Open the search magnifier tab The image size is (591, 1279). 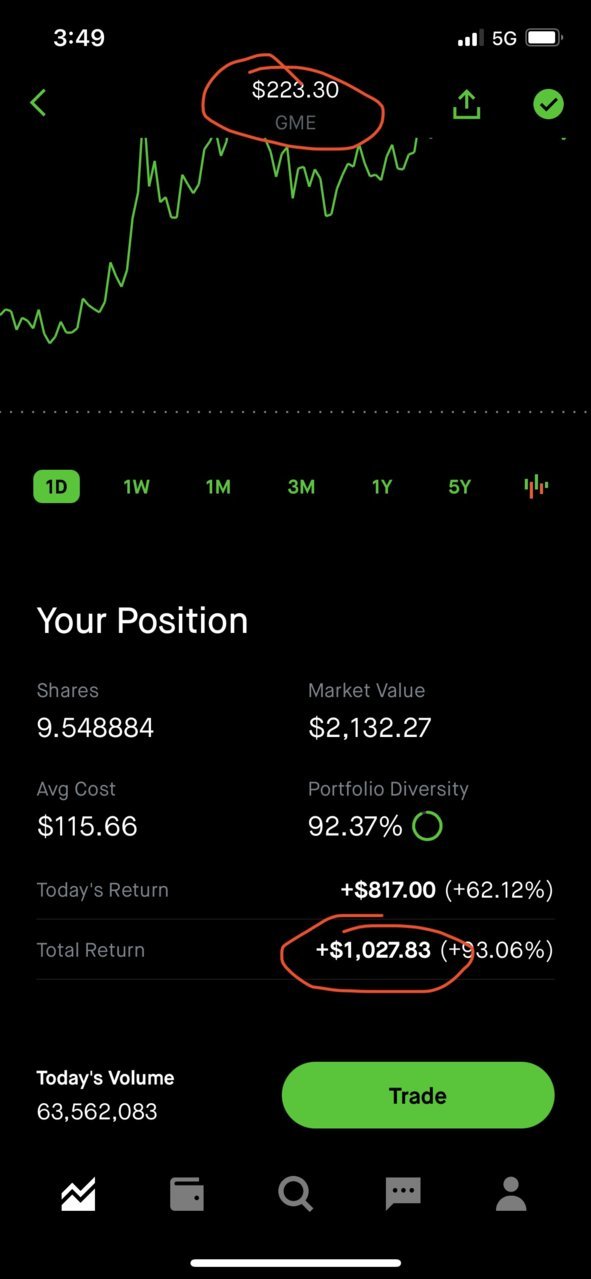[295, 1194]
